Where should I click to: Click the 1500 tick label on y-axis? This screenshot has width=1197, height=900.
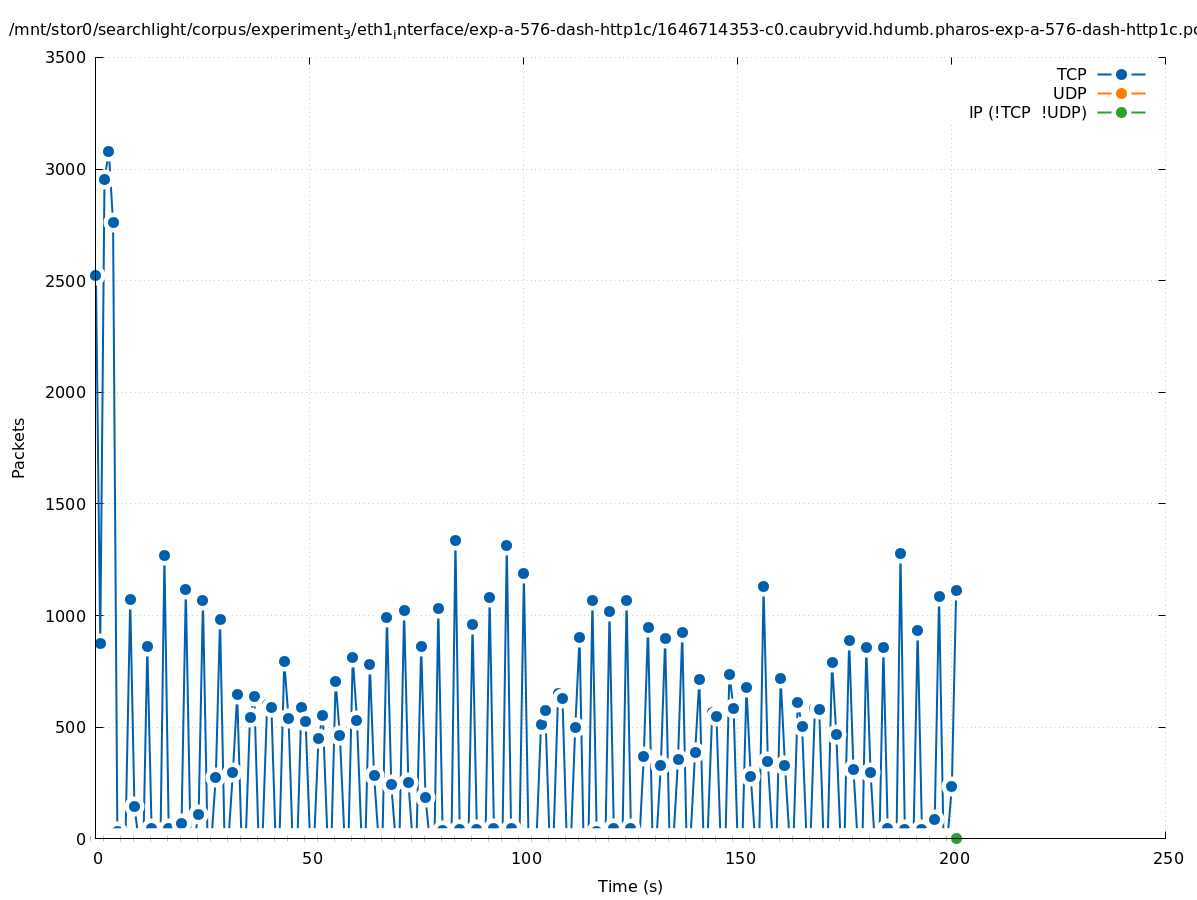coord(66,504)
